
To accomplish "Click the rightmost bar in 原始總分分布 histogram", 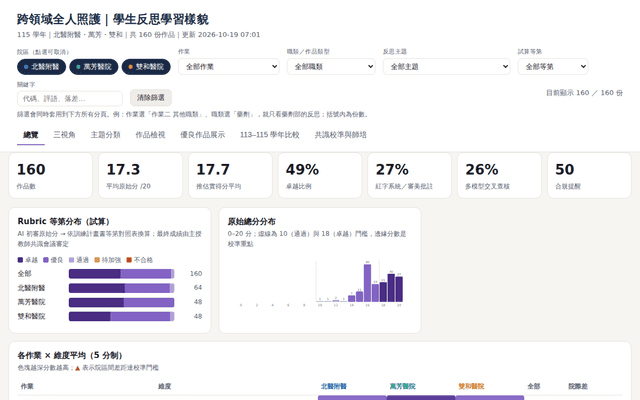I will pos(399,289).
